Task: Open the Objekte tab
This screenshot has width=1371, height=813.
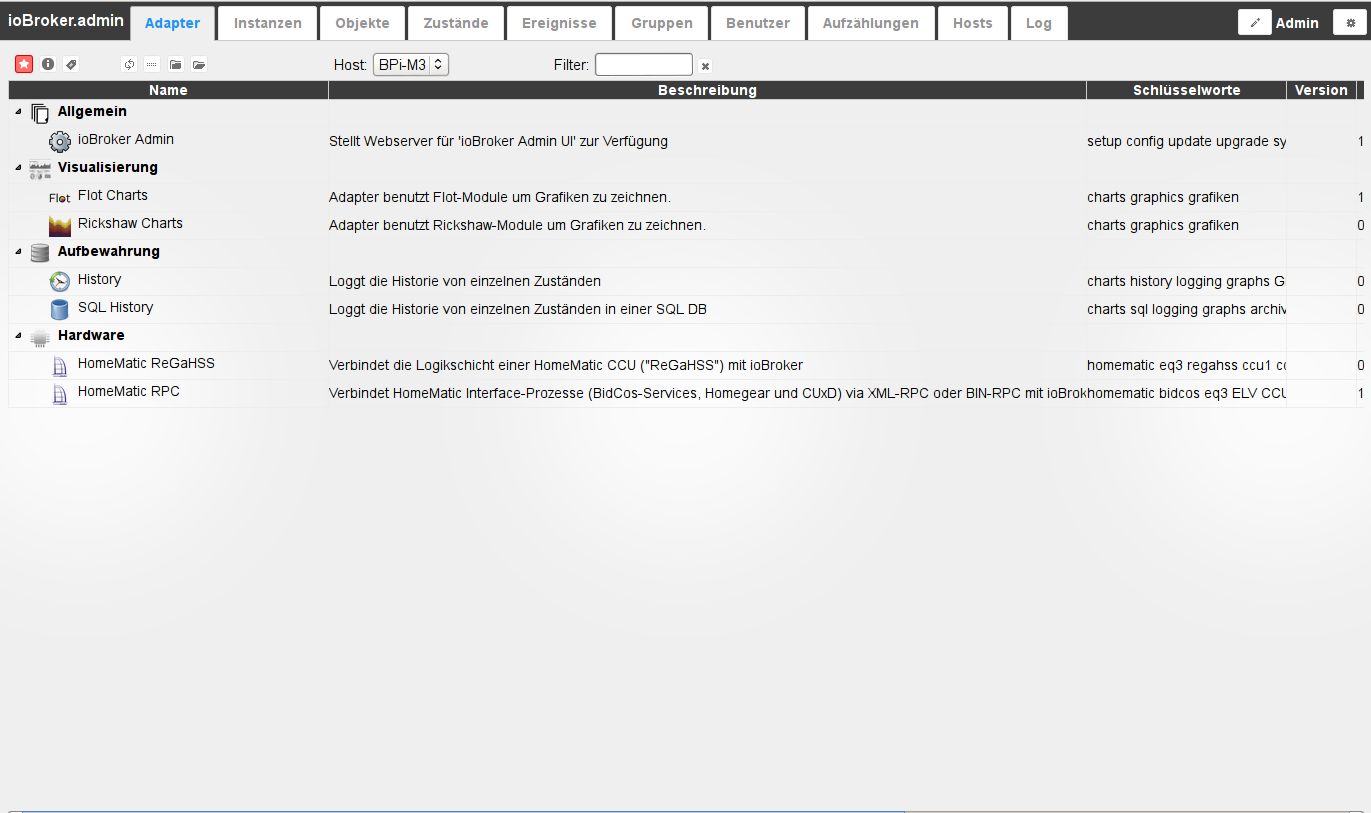Action: (362, 23)
